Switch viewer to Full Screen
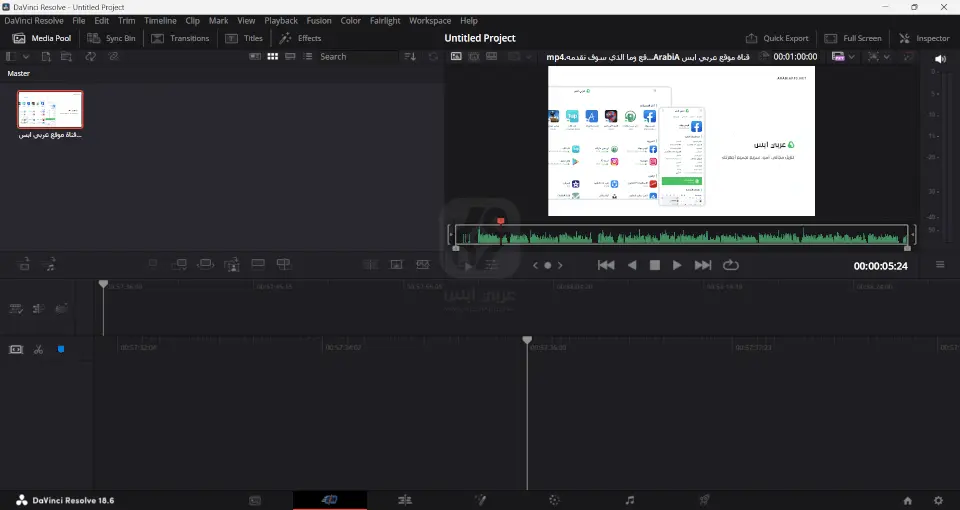960x510 pixels. [853, 38]
